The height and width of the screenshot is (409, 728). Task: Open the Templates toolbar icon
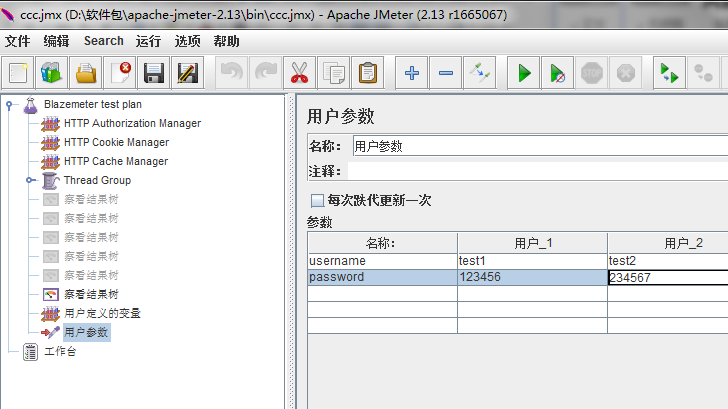[52, 73]
